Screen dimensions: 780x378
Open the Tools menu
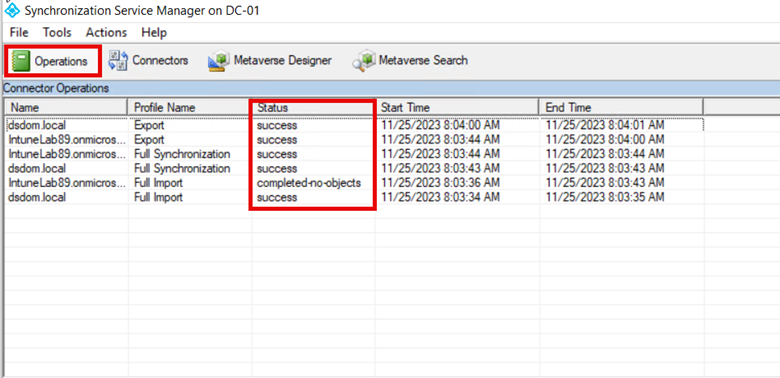[57, 33]
